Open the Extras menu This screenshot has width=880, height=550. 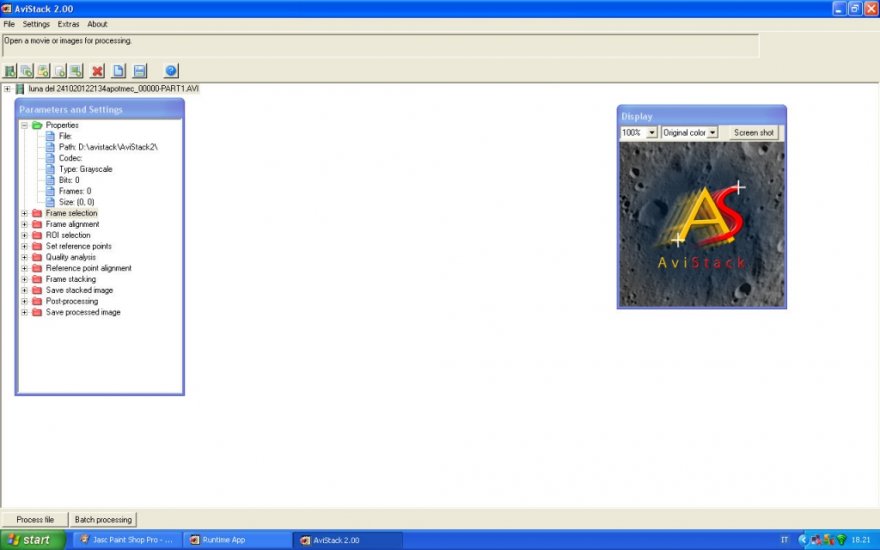68,24
